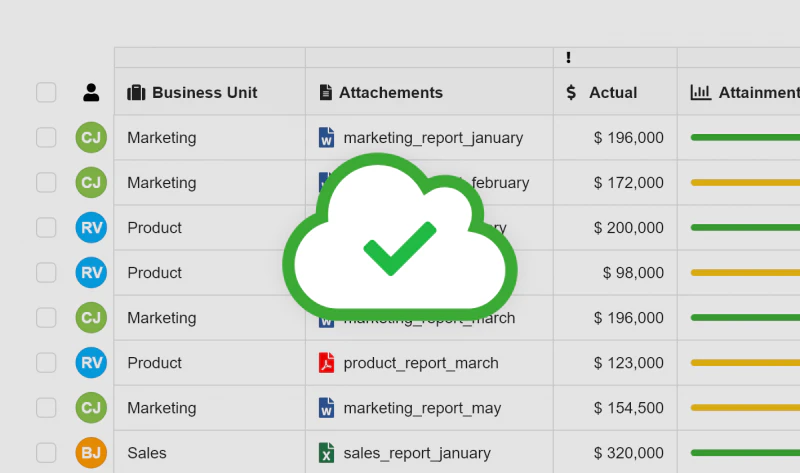Select the Marketing cell in marketing_report_may row
The image size is (800, 473).
[x=210, y=408]
